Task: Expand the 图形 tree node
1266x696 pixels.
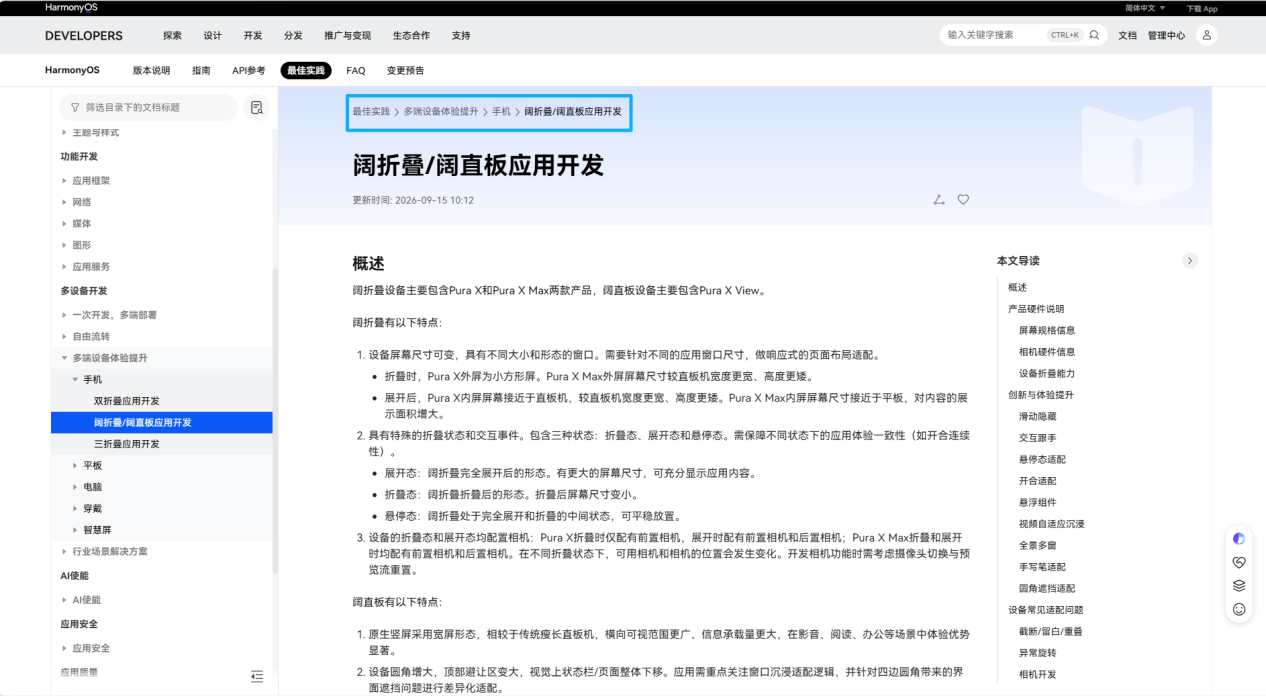Action: click(x=65, y=245)
